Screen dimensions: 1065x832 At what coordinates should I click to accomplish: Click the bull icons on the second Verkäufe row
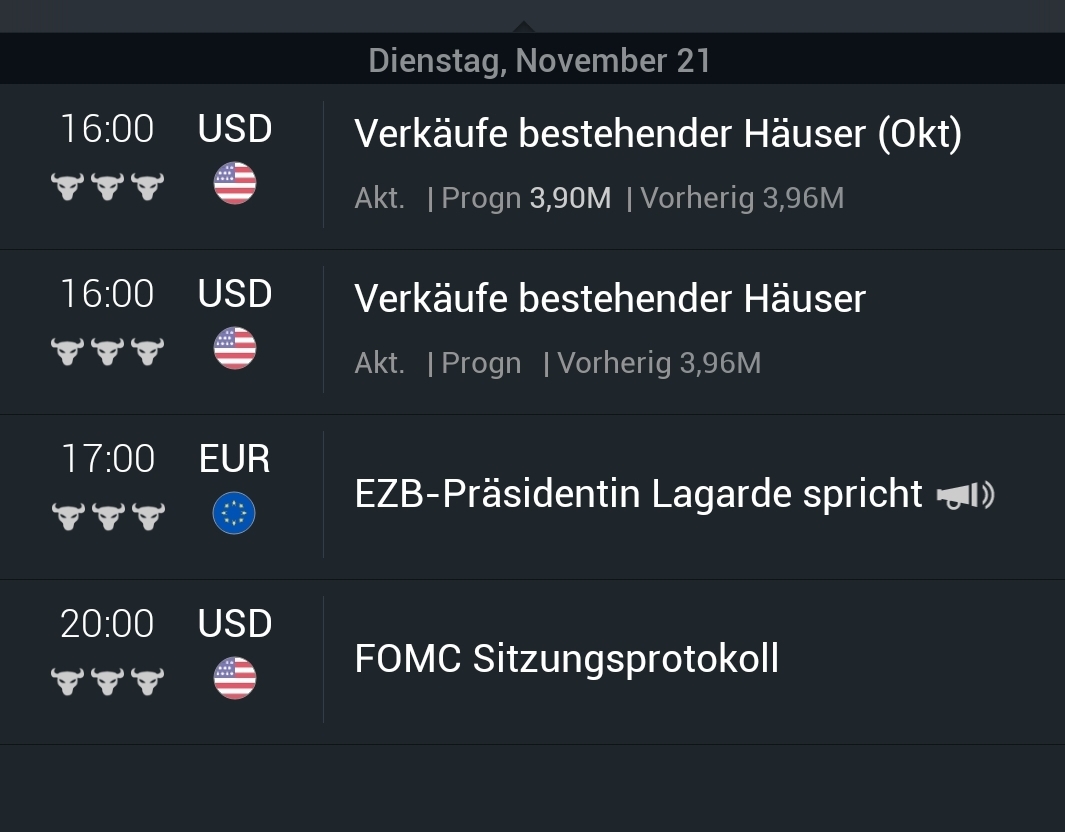tap(107, 349)
